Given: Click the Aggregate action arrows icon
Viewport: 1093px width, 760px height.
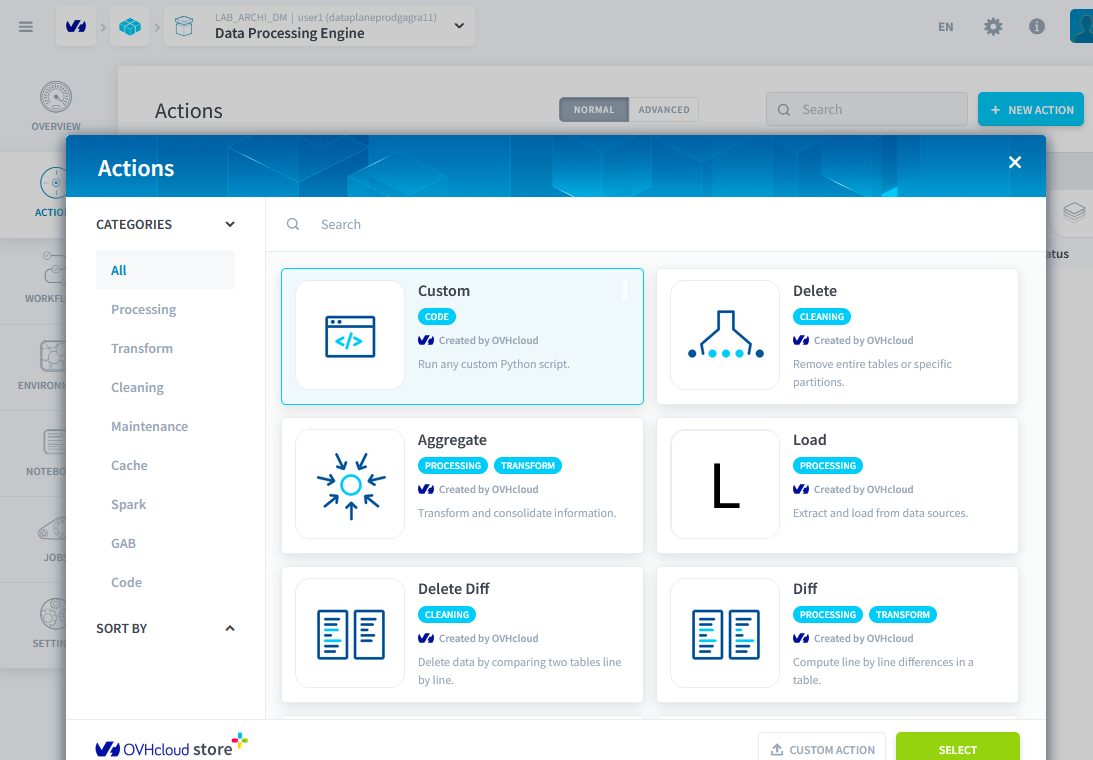Looking at the screenshot, I should (350, 485).
